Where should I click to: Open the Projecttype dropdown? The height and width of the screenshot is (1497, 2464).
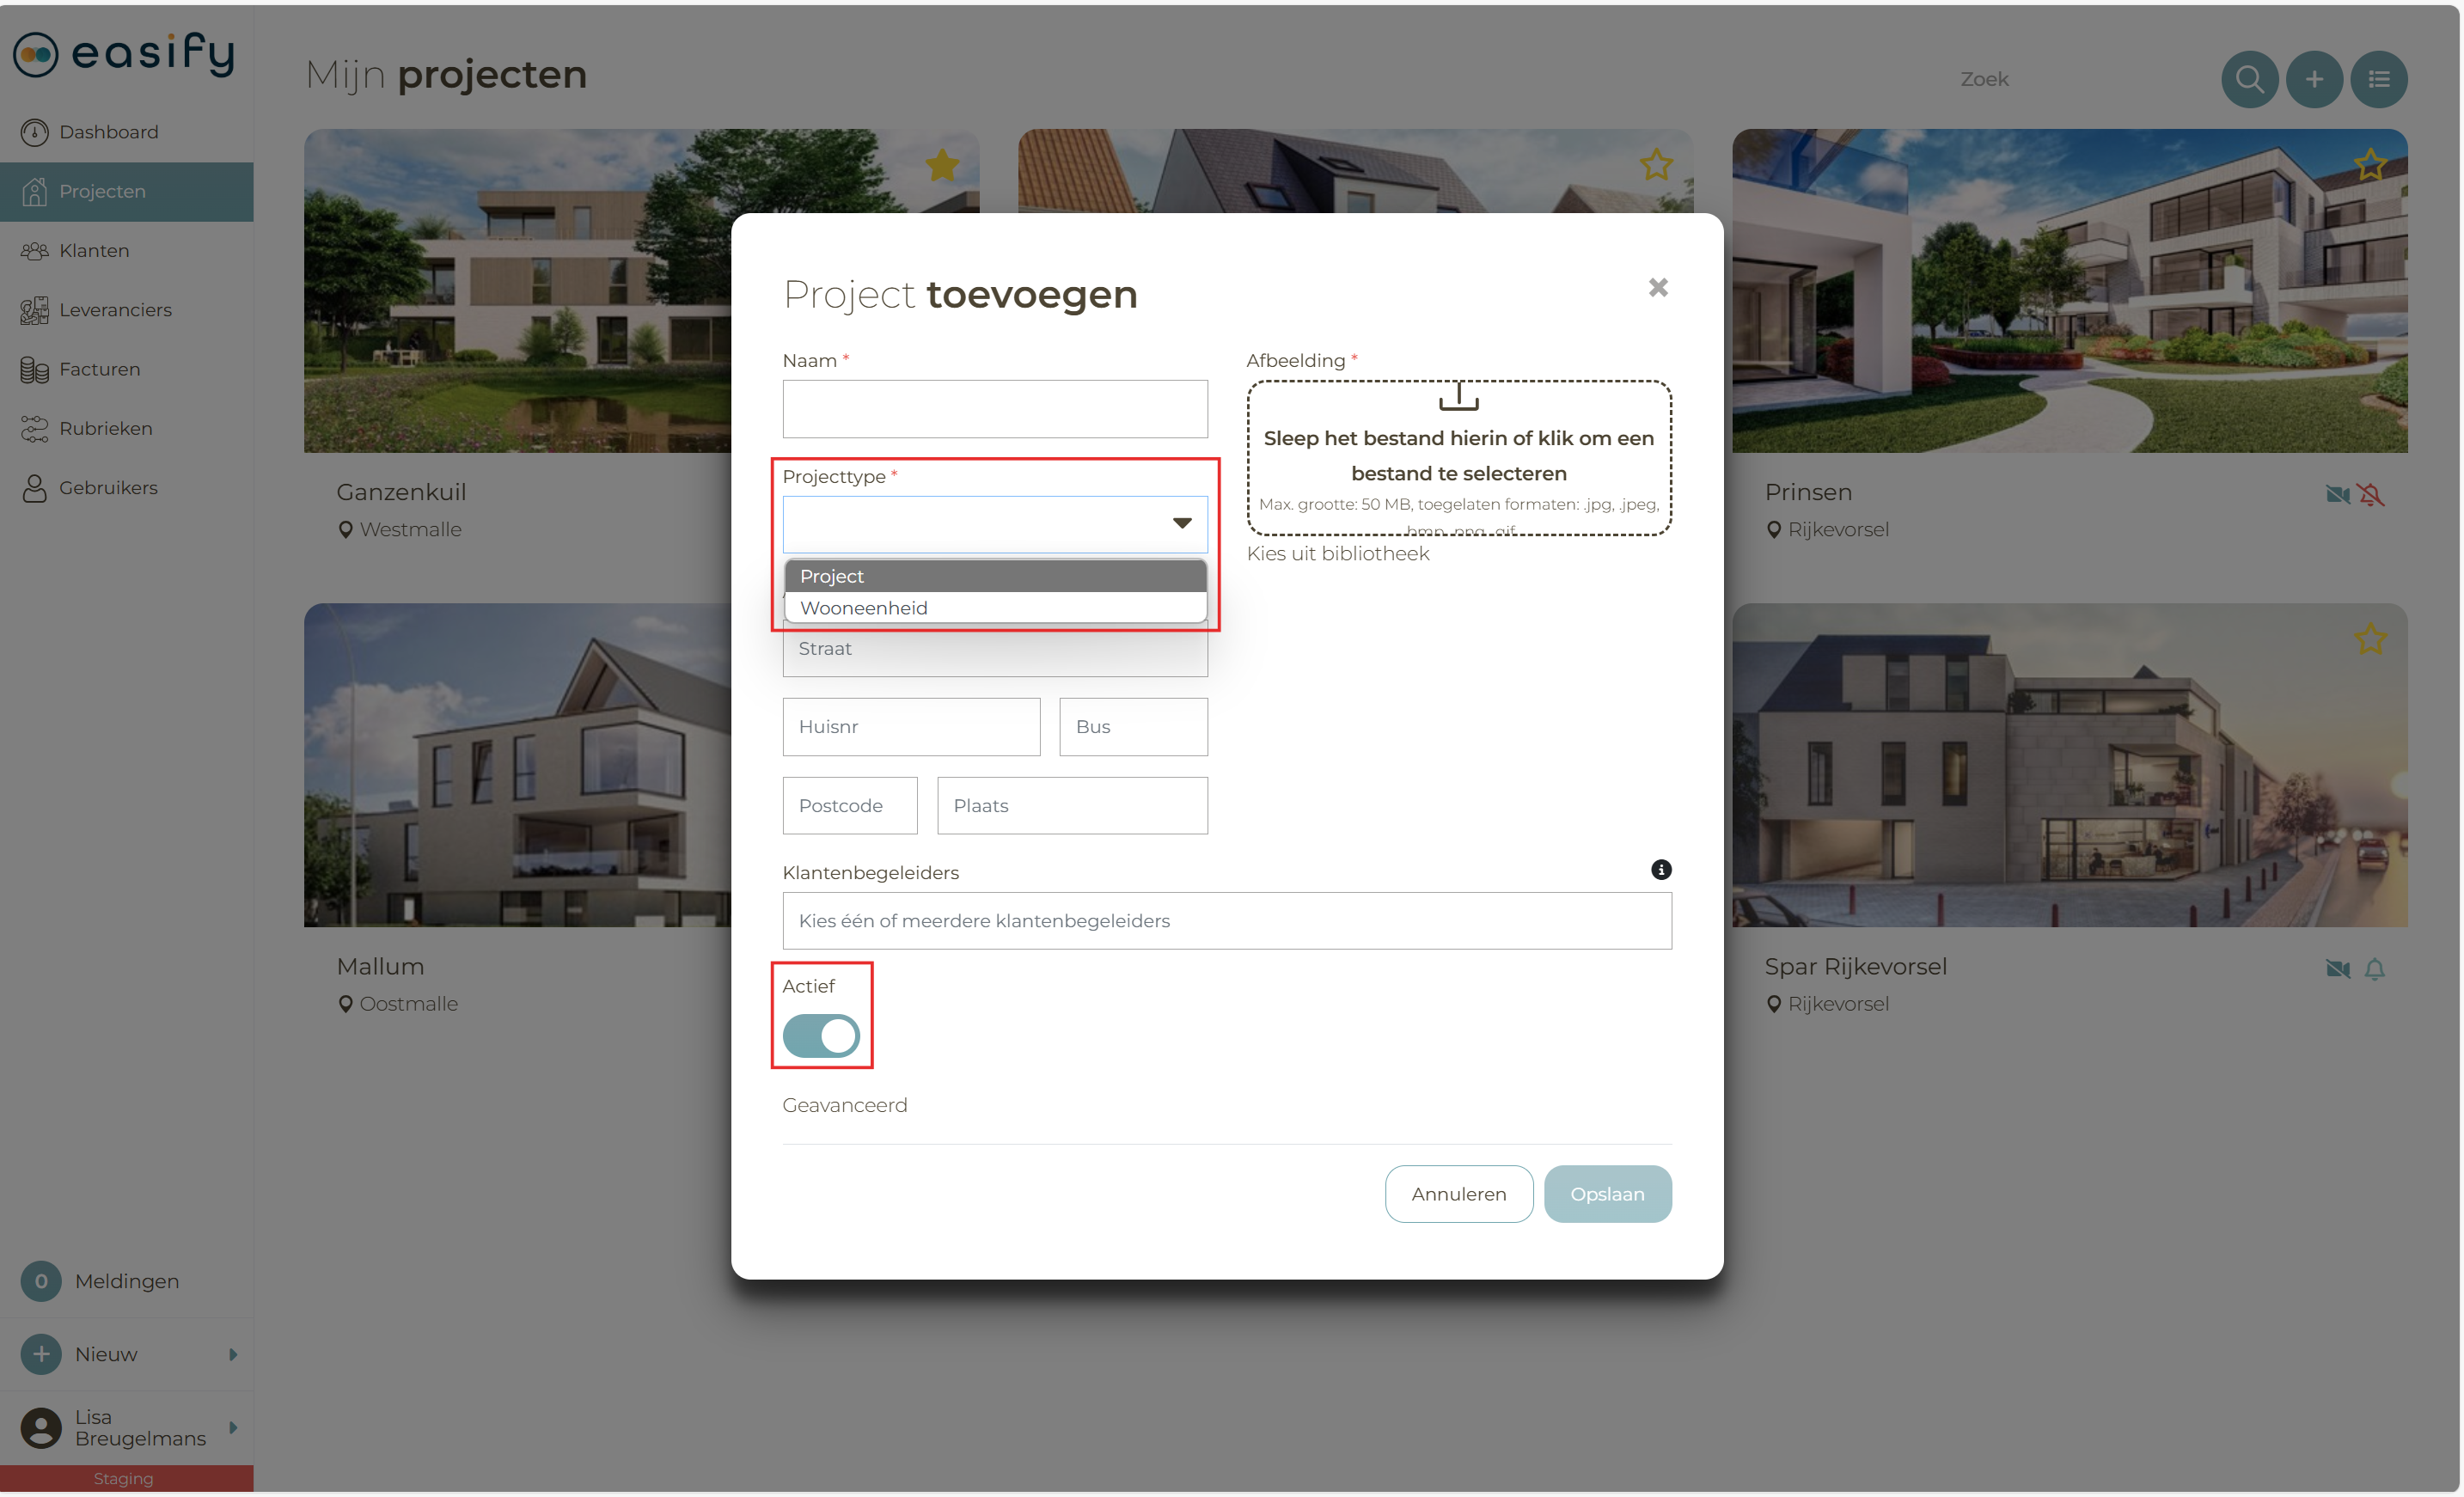pos(995,524)
